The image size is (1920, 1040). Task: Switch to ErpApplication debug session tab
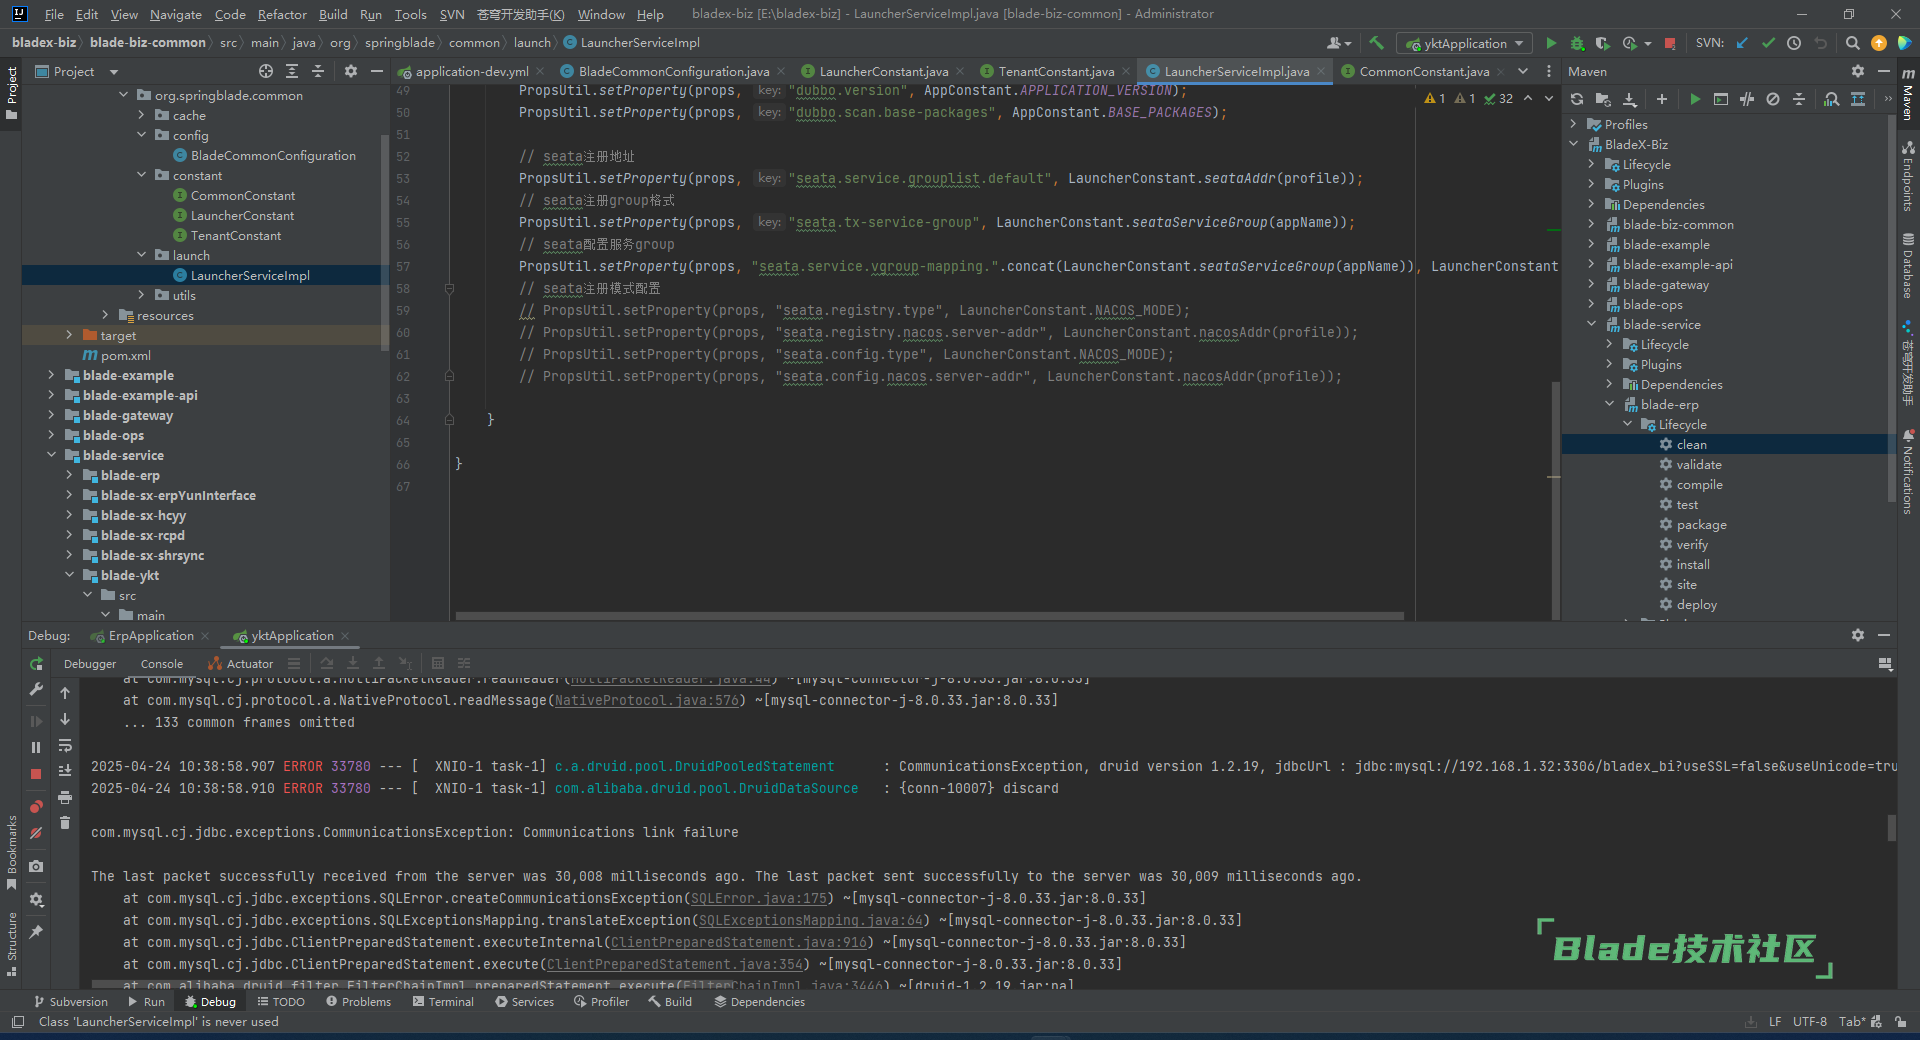click(x=151, y=635)
